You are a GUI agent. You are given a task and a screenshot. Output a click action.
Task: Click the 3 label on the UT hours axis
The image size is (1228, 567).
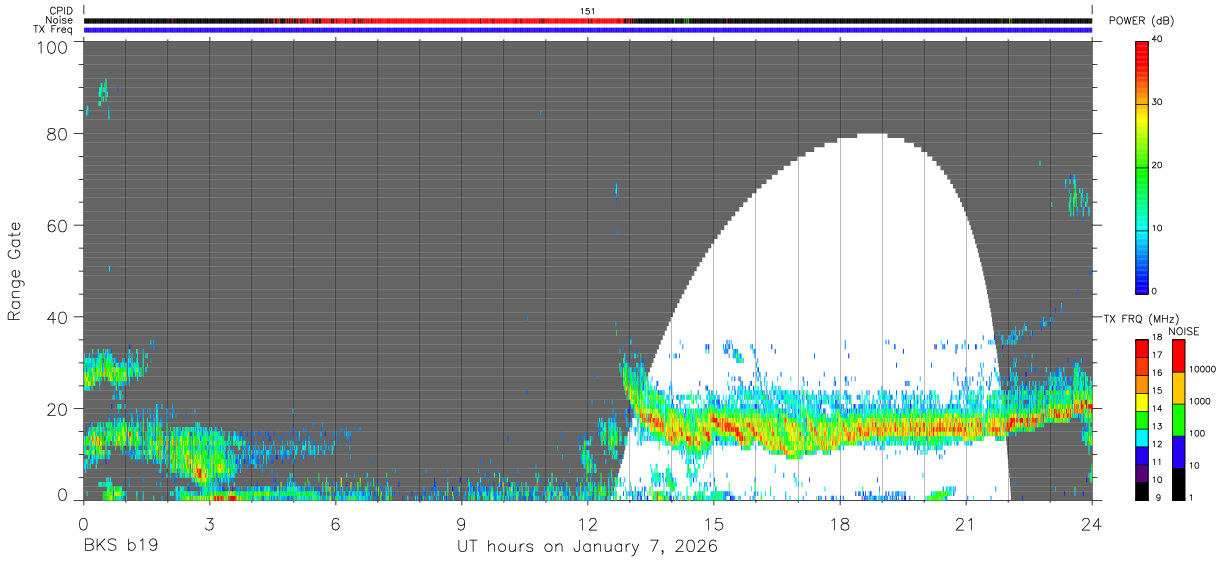click(x=209, y=525)
